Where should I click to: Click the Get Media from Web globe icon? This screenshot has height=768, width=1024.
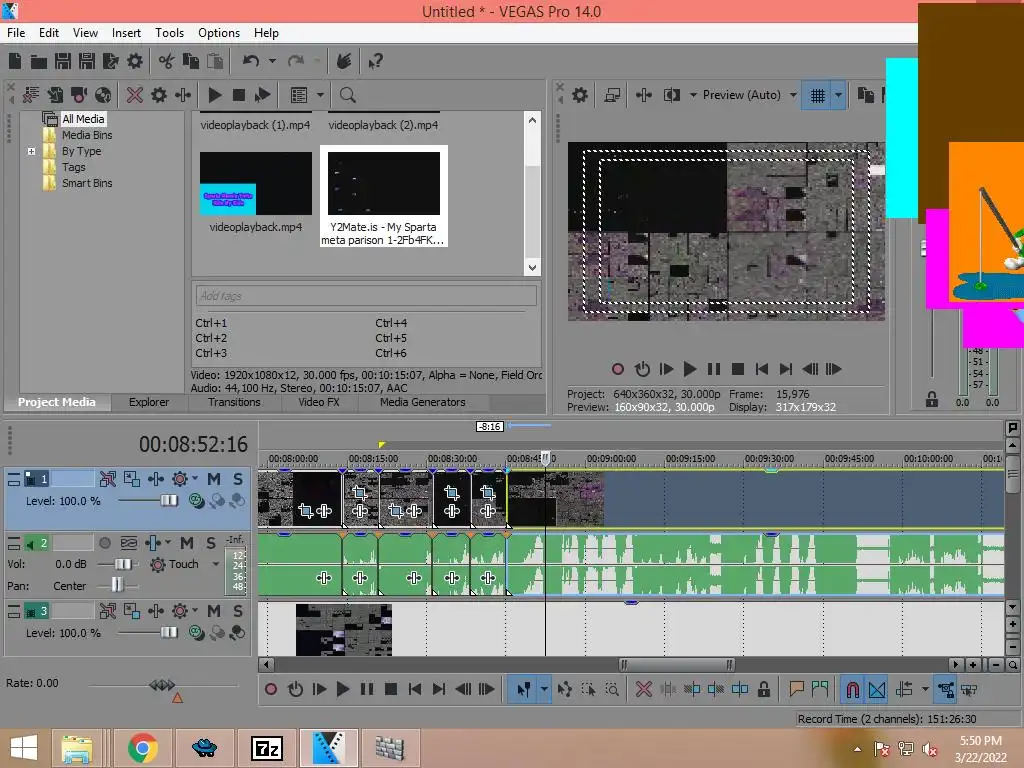(x=103, y=95)
